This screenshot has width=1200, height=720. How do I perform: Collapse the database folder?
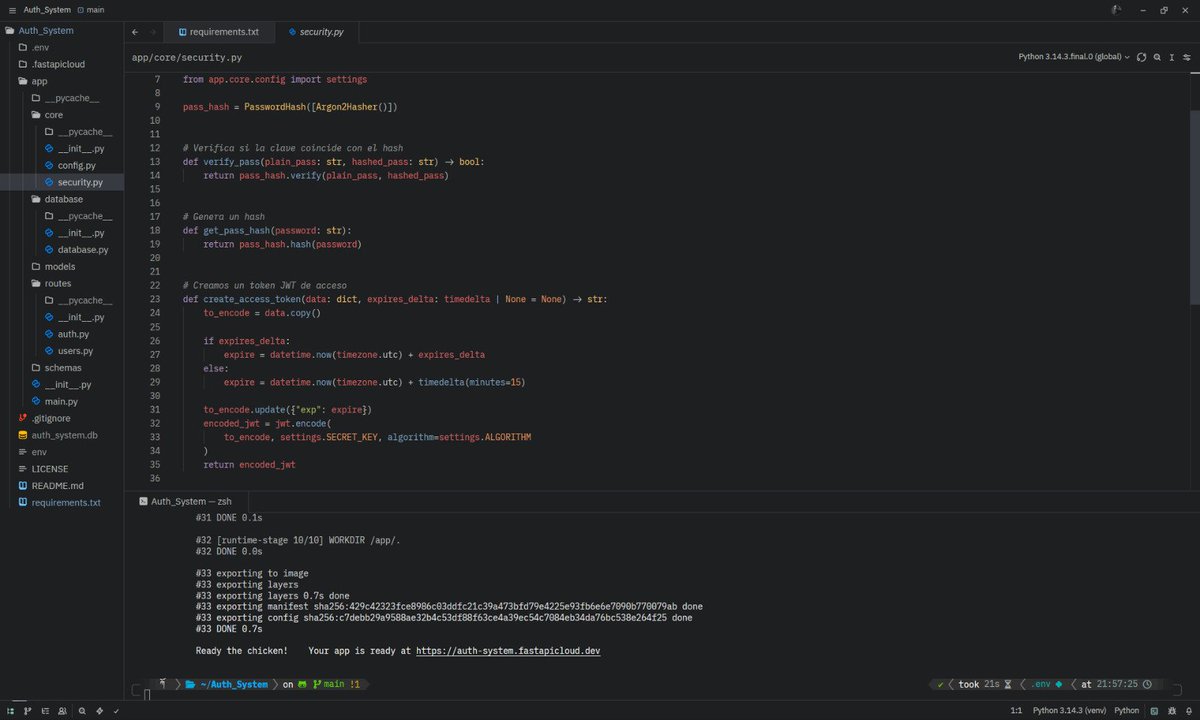[62, 199]
